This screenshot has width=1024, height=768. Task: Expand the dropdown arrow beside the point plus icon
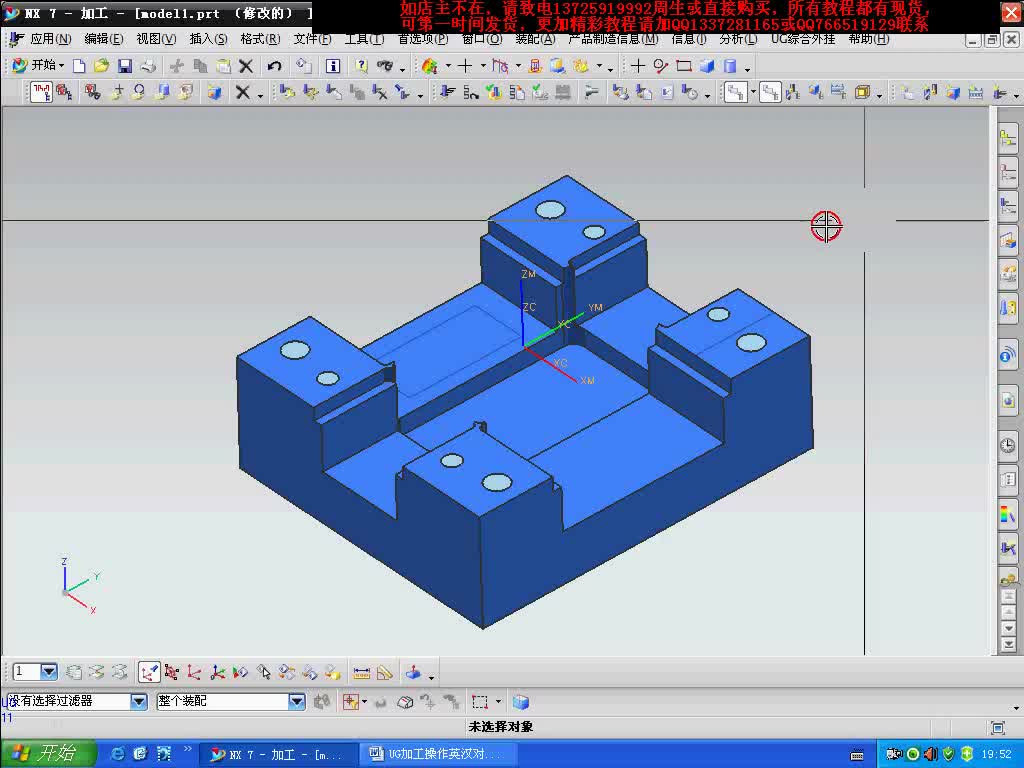pyautogui.click(x=483, y=66)
